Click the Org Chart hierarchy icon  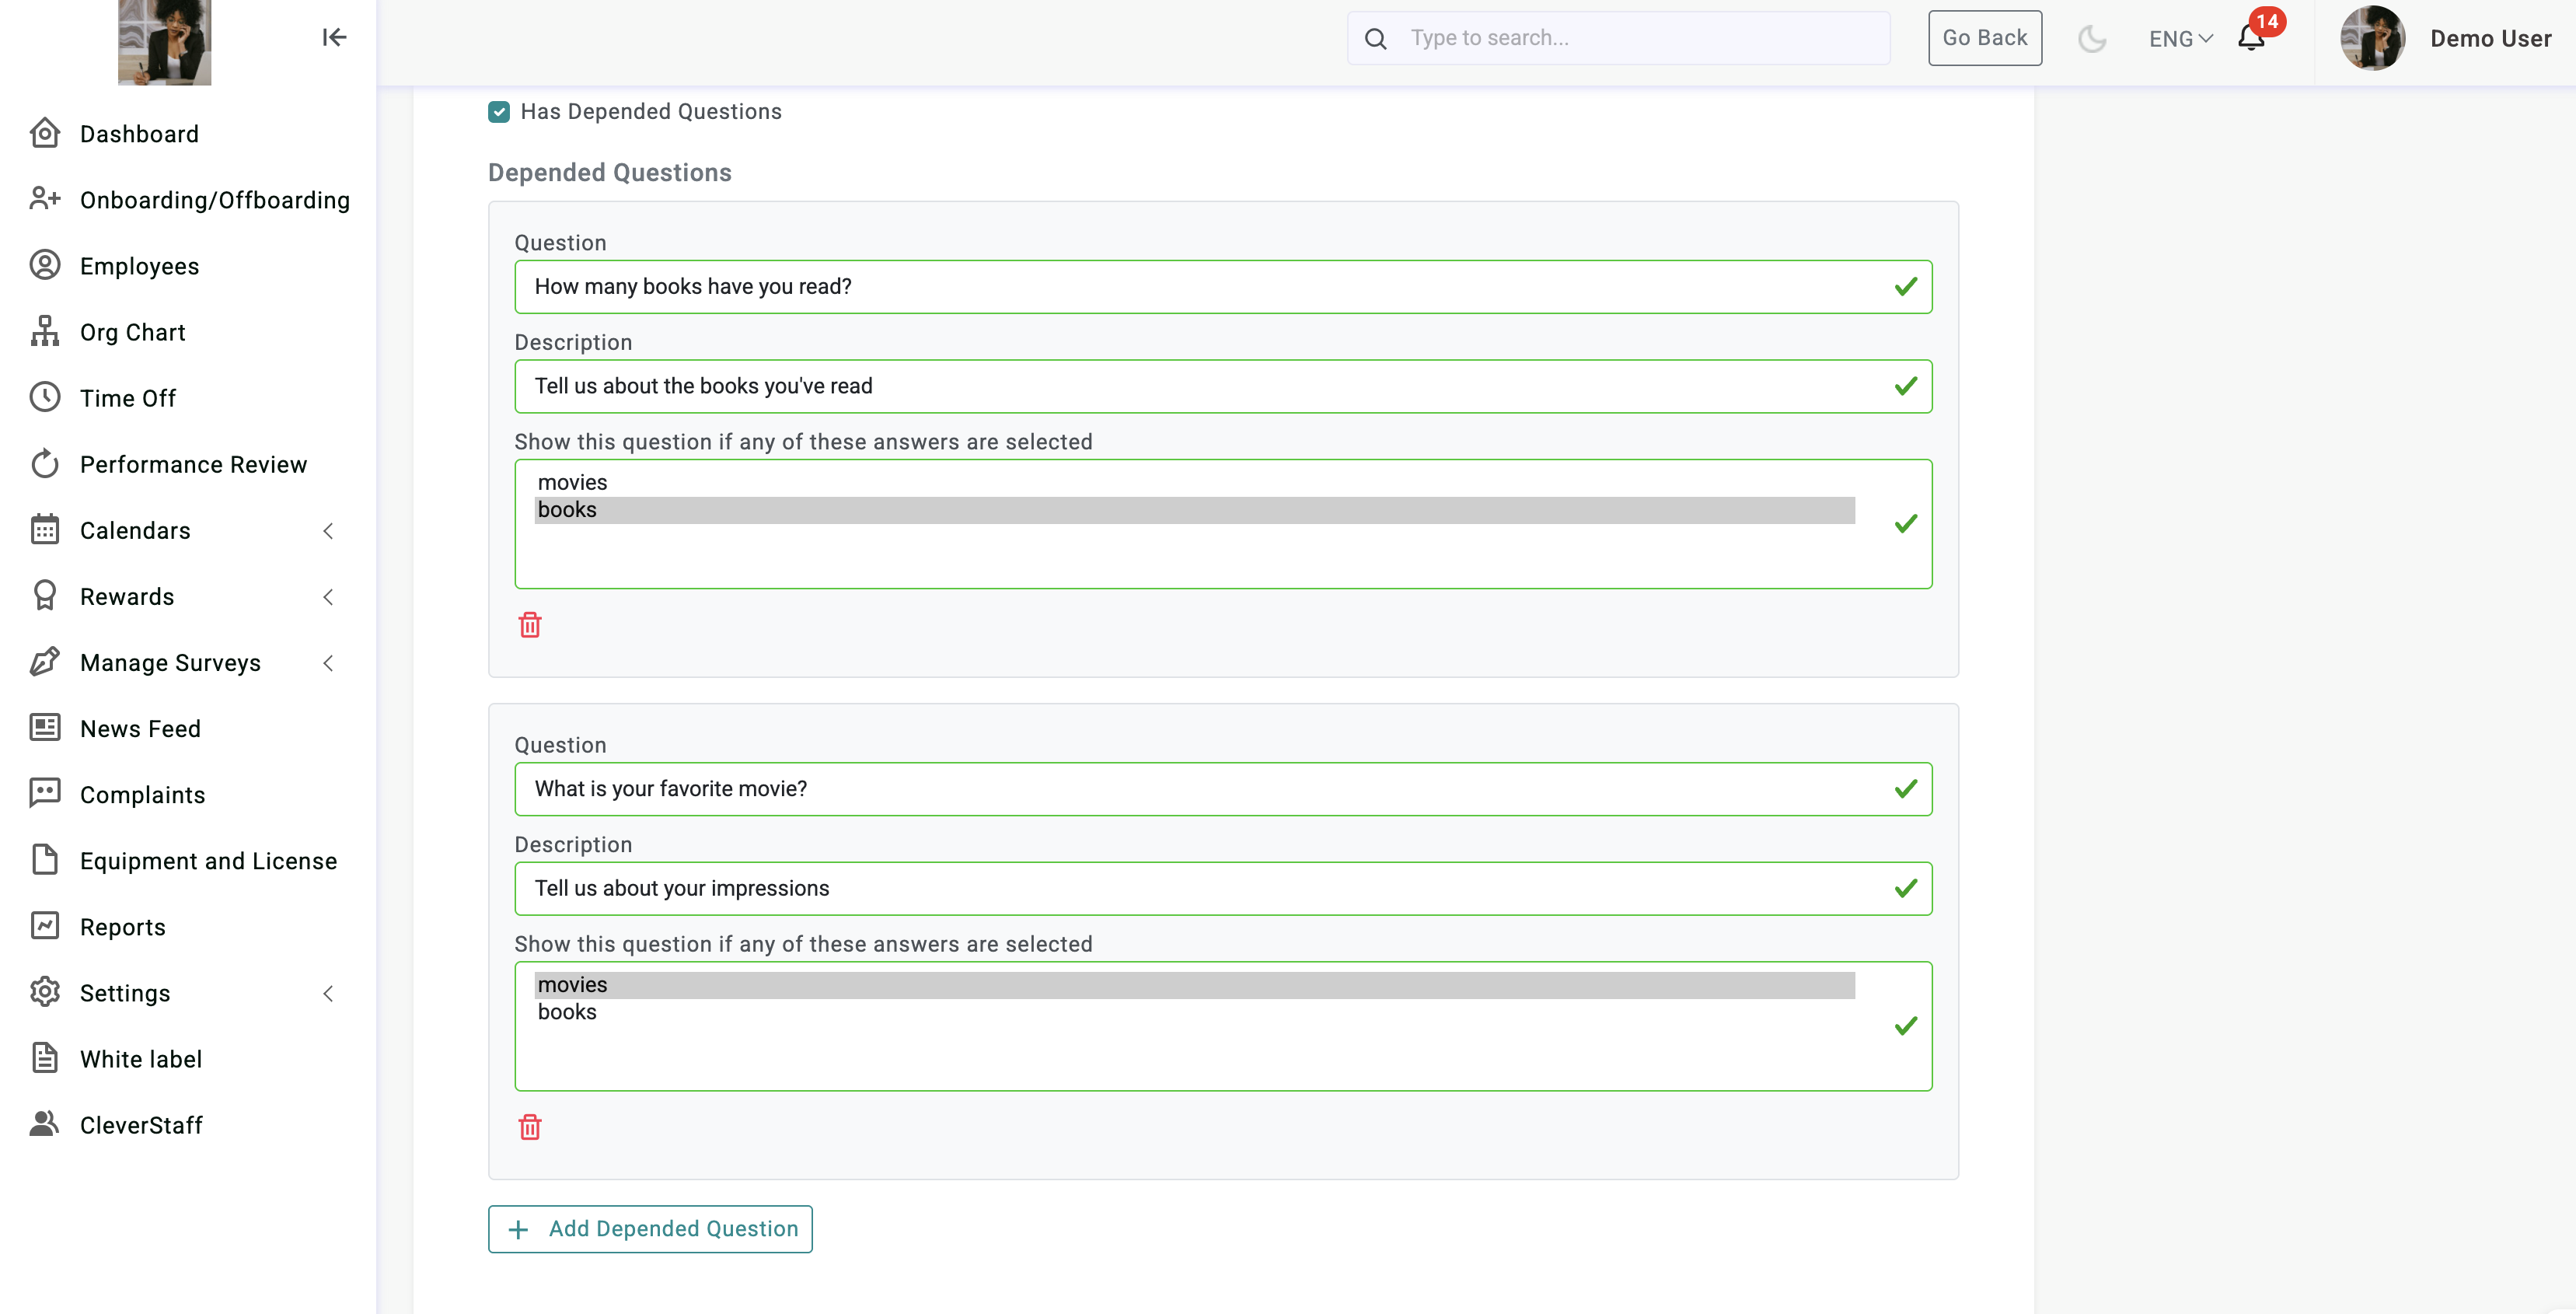(x=45, y=331)
